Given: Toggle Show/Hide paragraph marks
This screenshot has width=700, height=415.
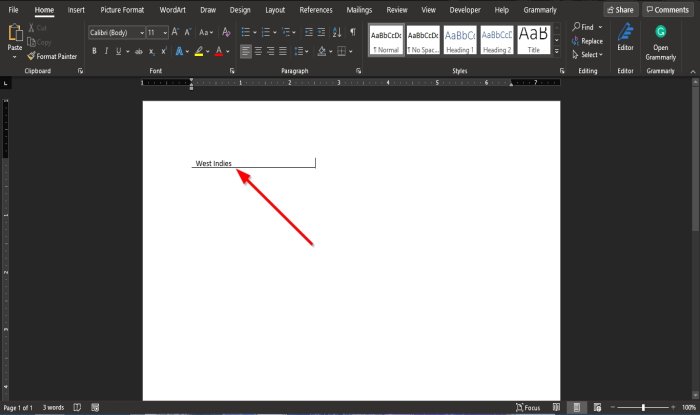Looking at the screenshot, I should (x=352, y=32).
